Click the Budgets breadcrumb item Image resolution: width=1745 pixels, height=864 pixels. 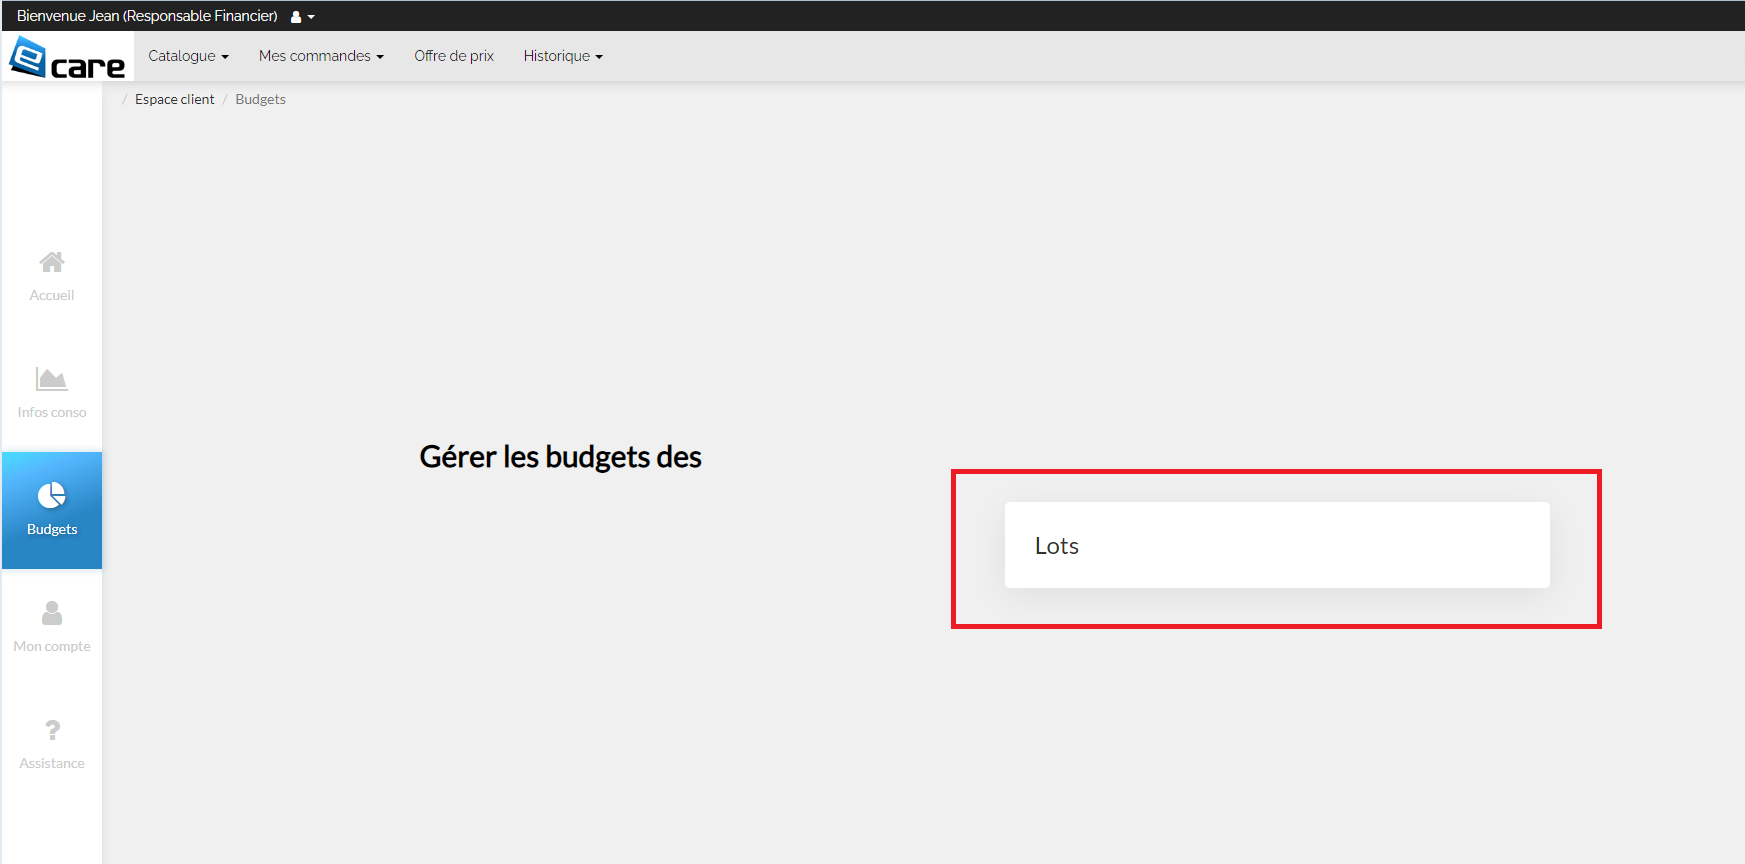(260, 99)
